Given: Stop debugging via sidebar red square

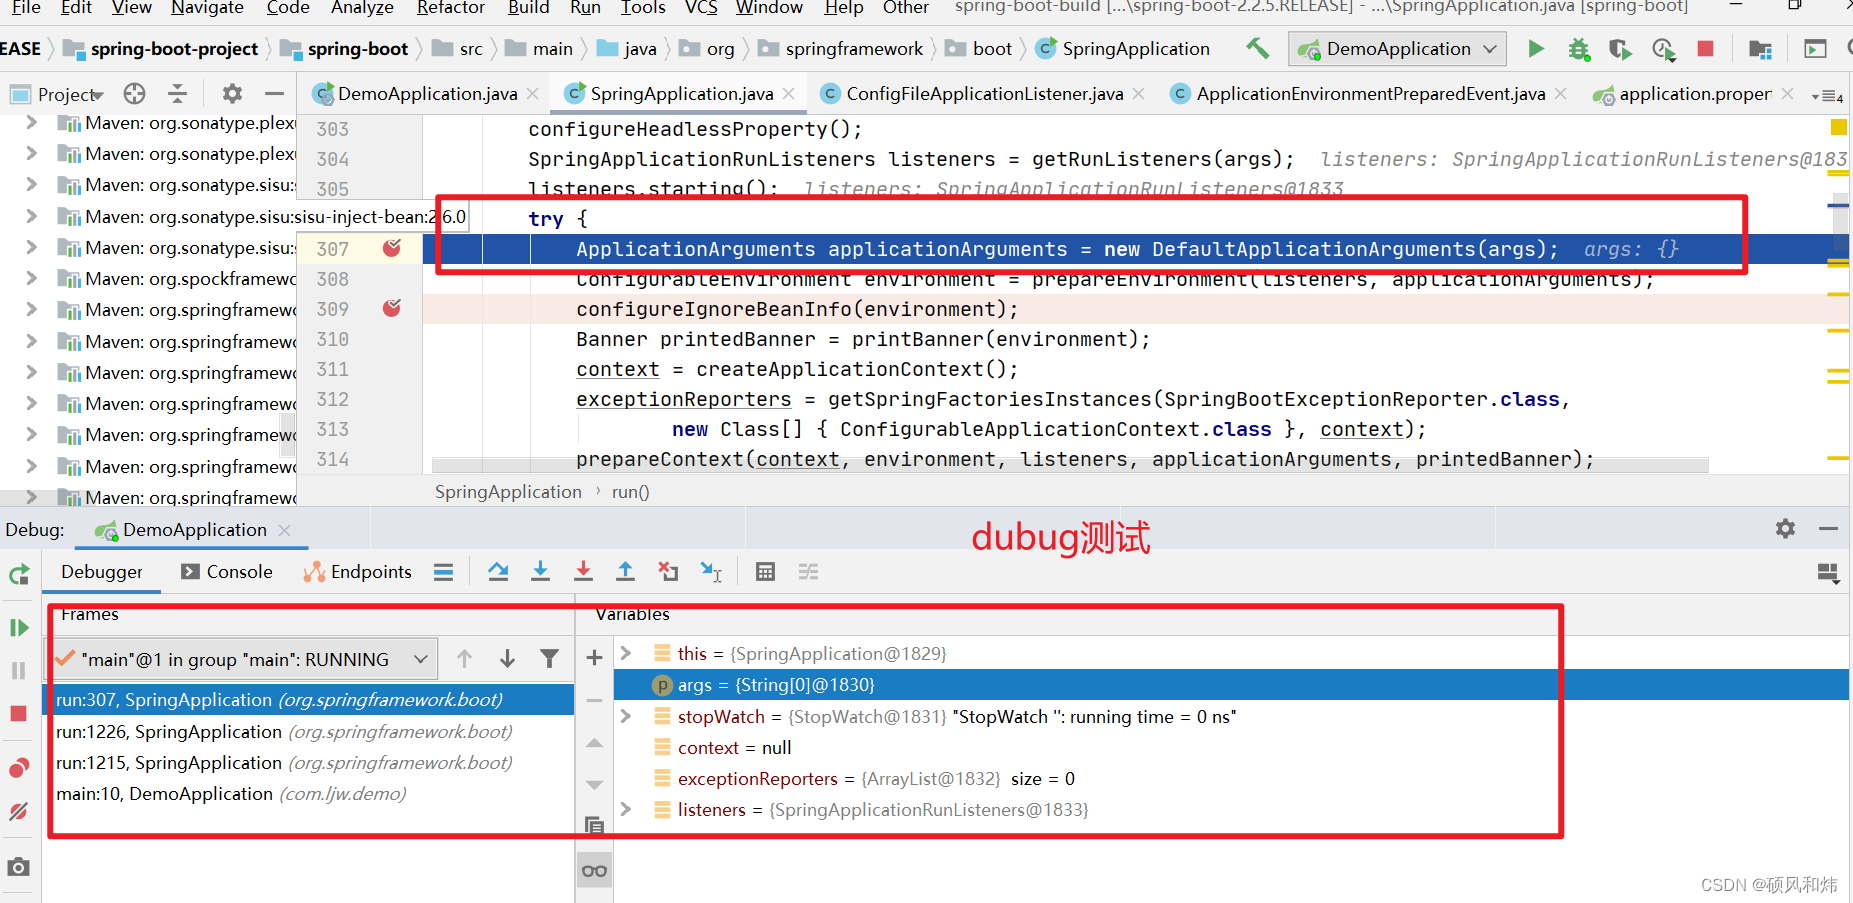Looking at the screenshot, I should (19, 713).
